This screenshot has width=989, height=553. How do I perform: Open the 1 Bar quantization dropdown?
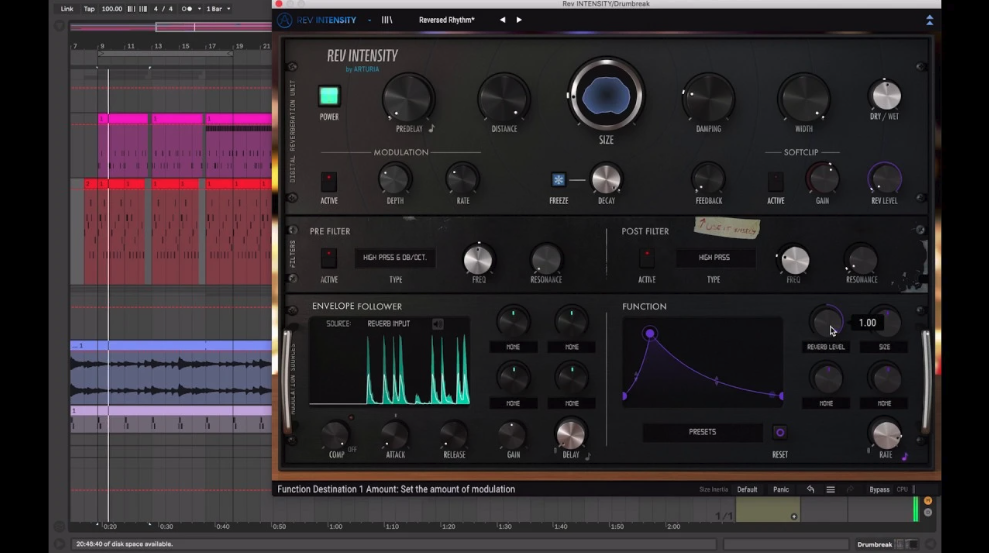(216, 9)
